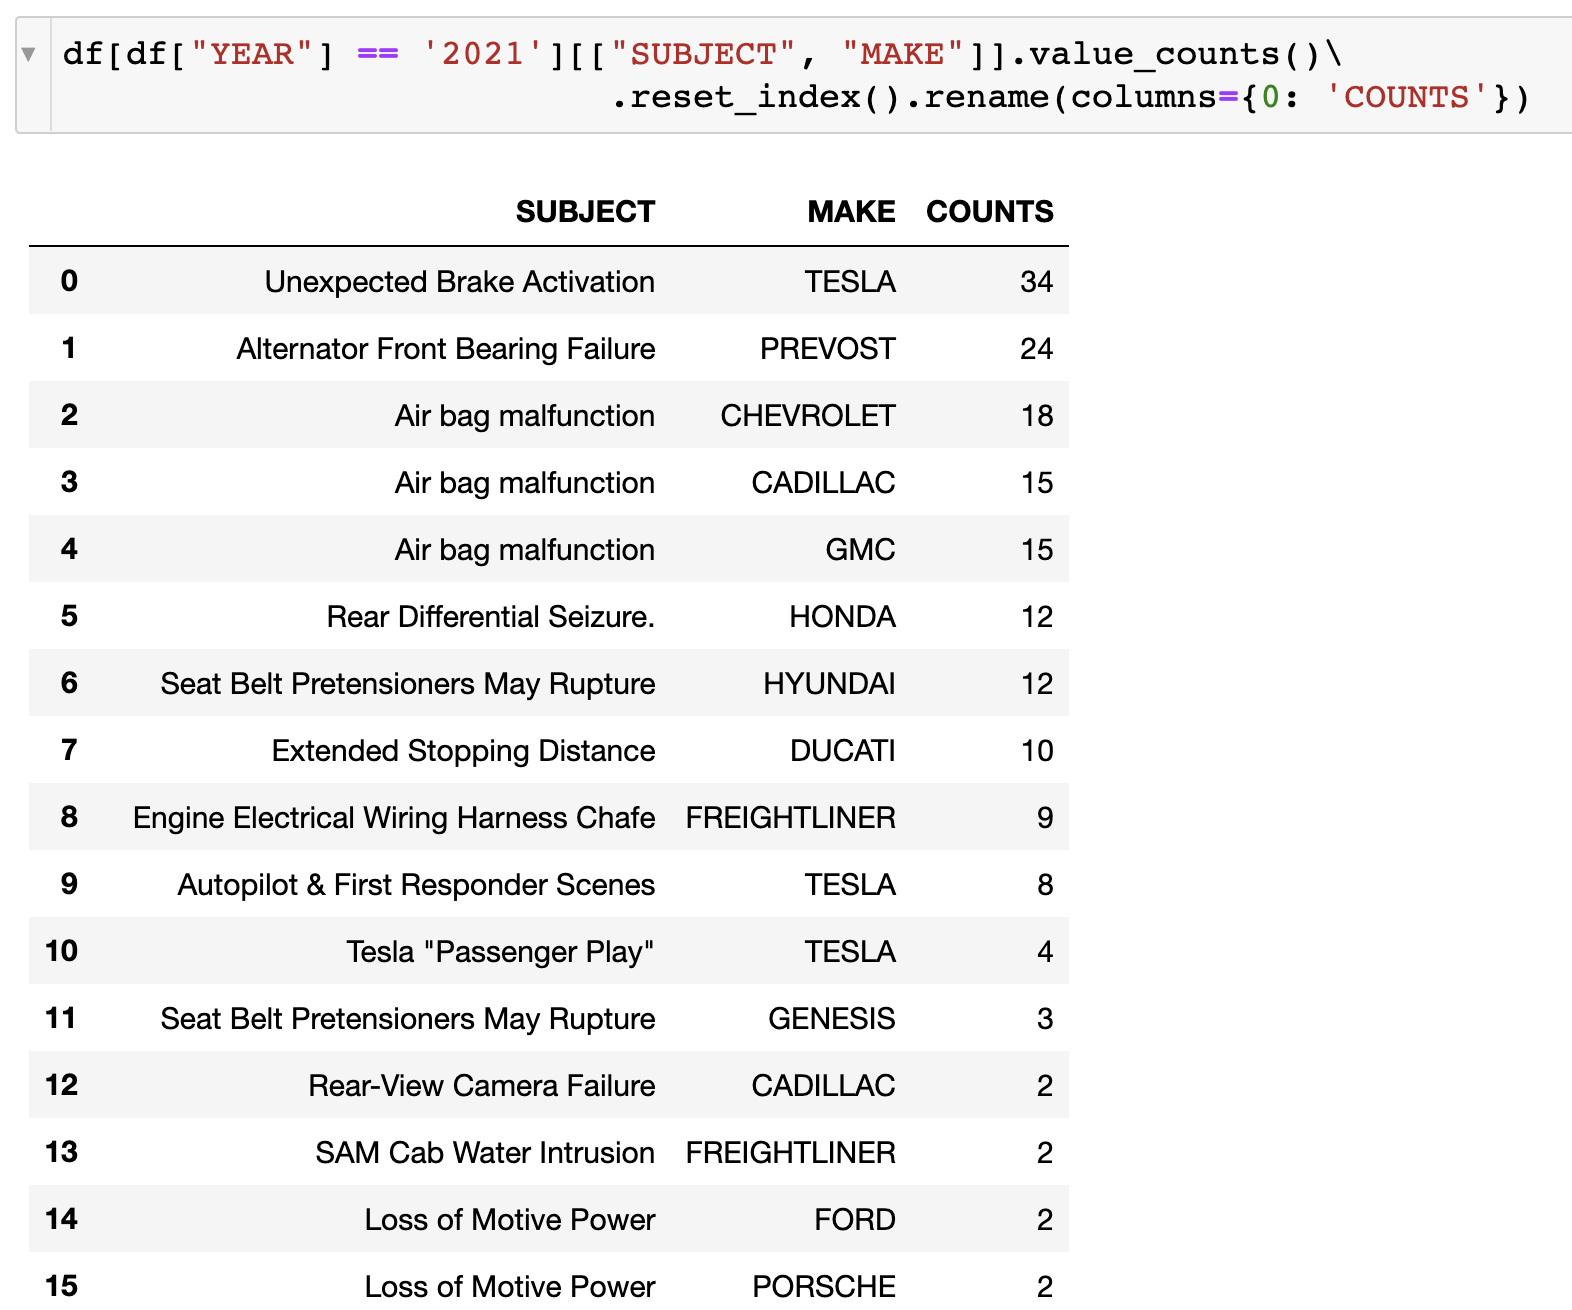Click 'Rear Differential Seizure.' cell

[x=491, y=617]
